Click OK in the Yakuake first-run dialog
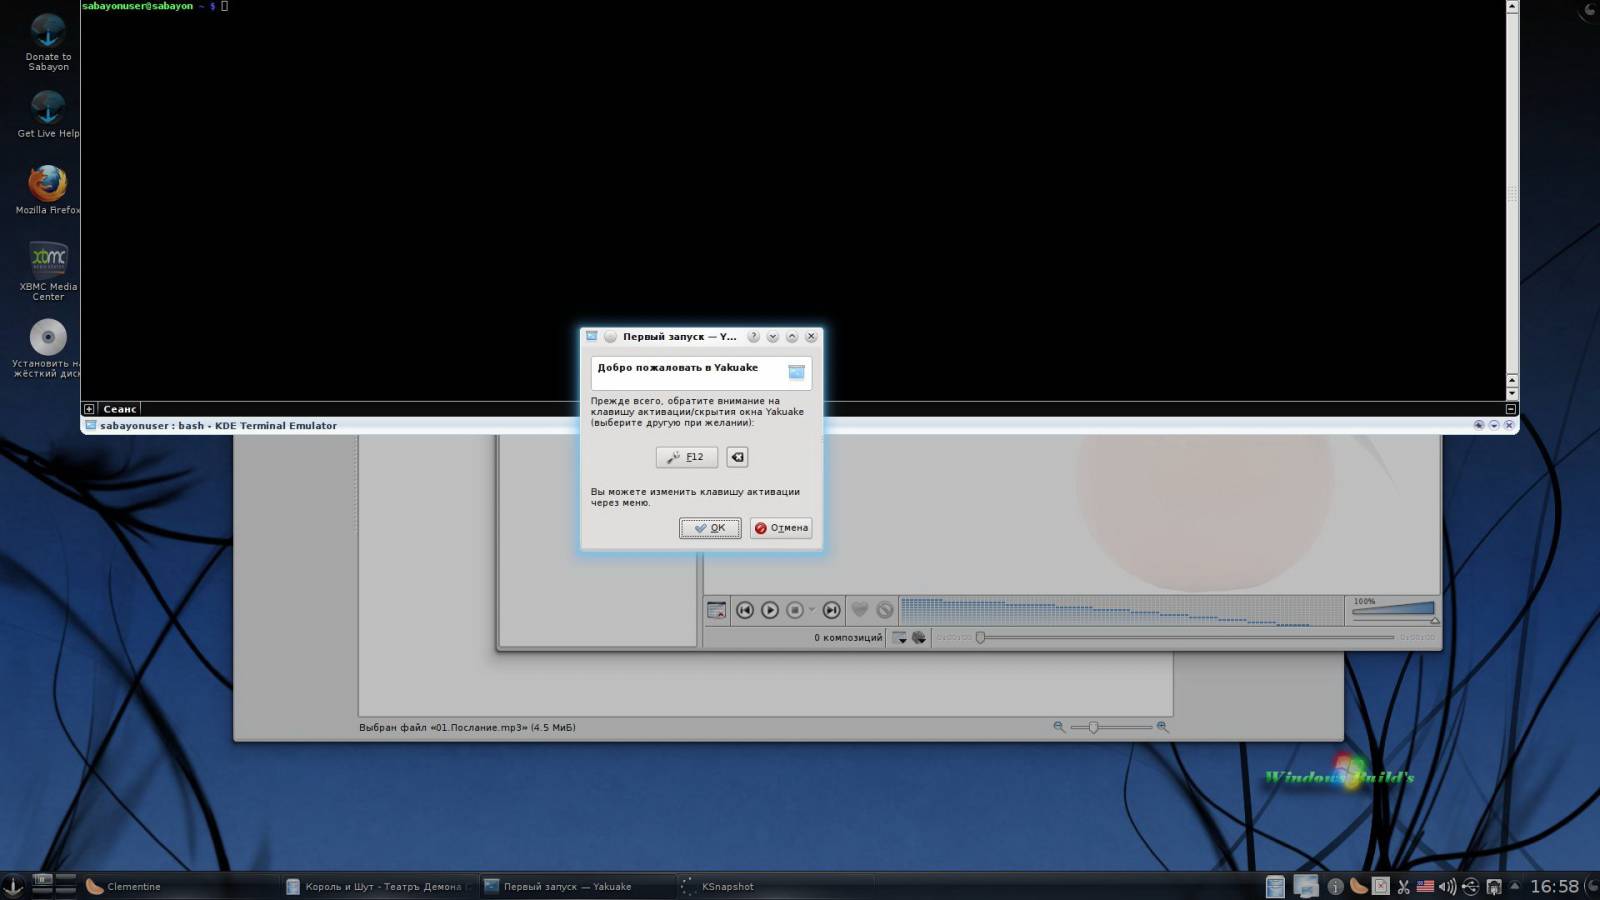Image resolution: width=1600 pixels, height=900 pixels. [x=710, y=528]
